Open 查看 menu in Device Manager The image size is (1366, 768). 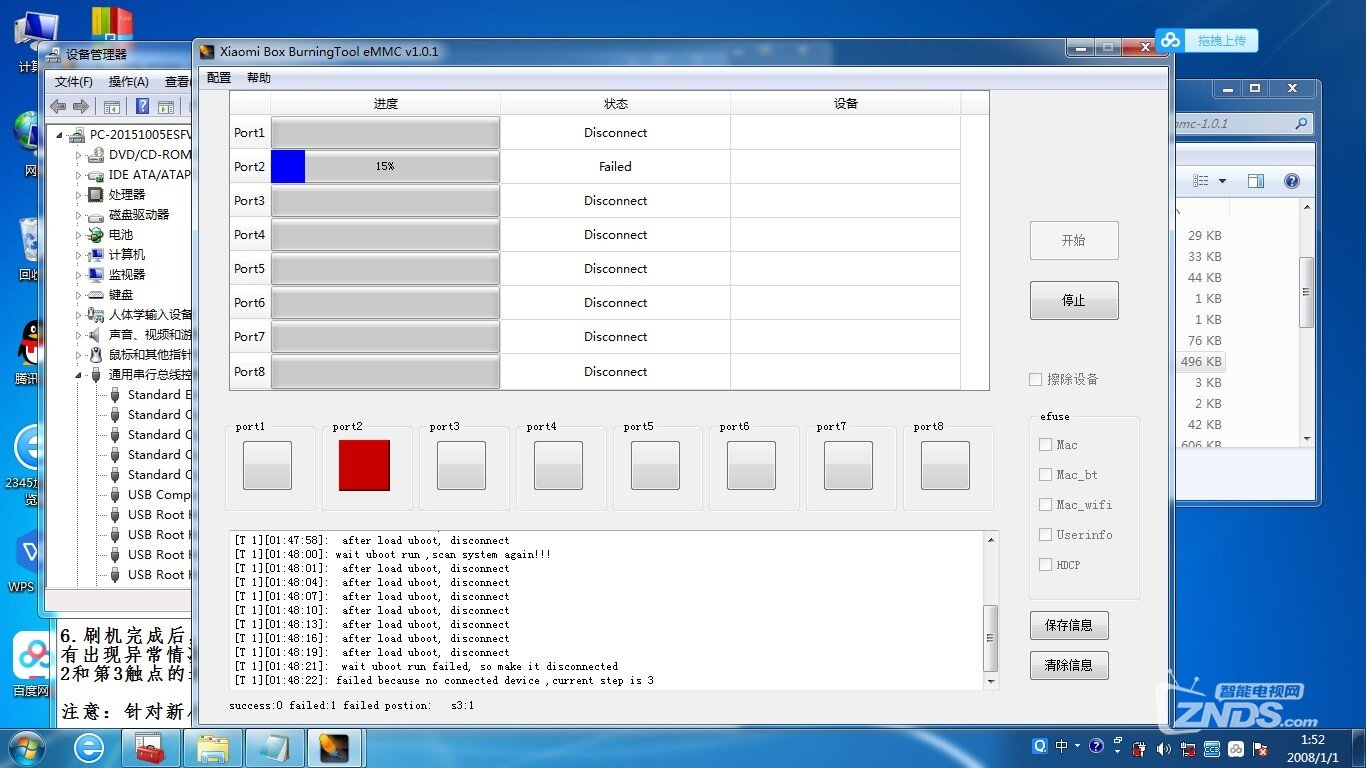177,82
